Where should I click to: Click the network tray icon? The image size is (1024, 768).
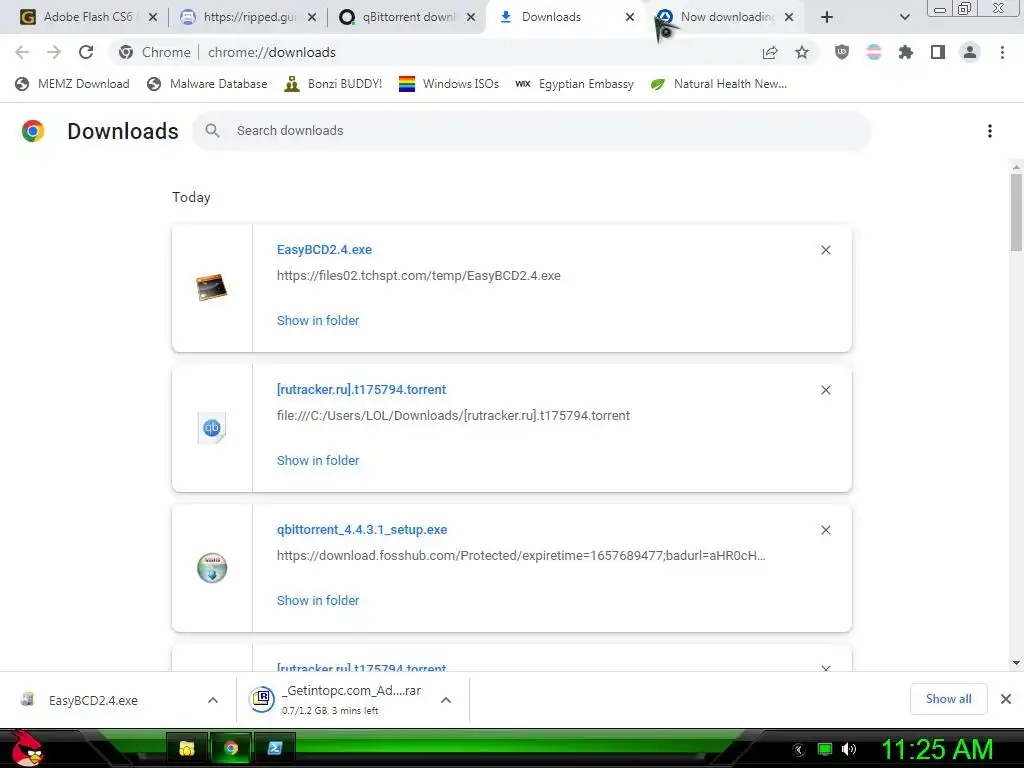click(825, 750)
